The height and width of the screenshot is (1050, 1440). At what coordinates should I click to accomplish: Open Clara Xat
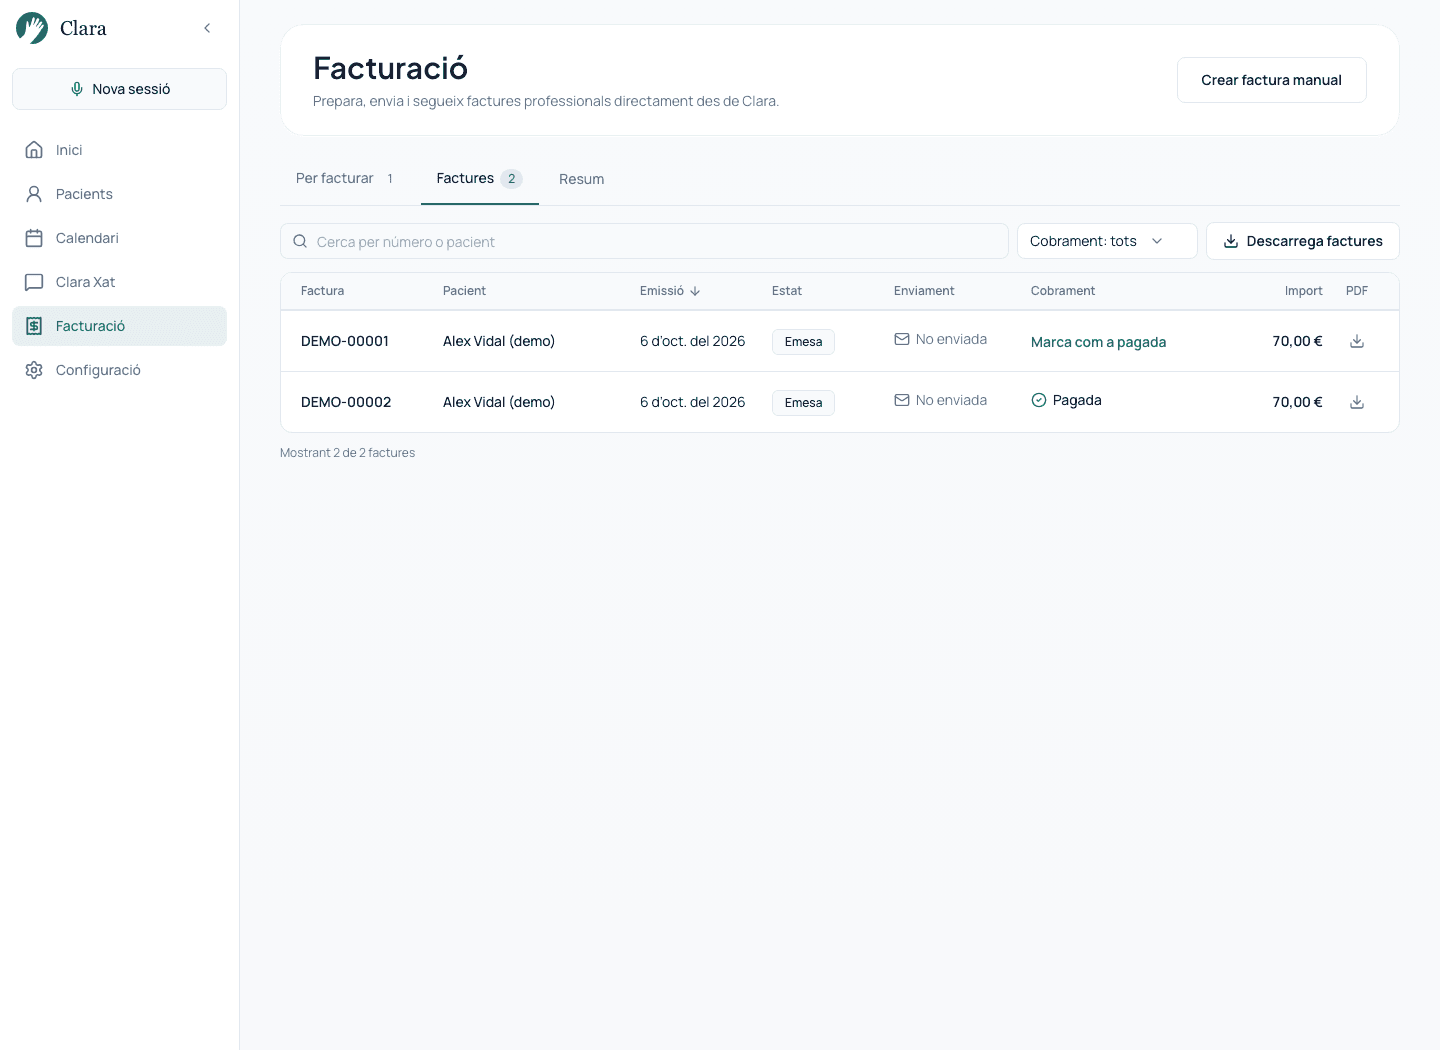pyautogui.click(x=119, y=282)
